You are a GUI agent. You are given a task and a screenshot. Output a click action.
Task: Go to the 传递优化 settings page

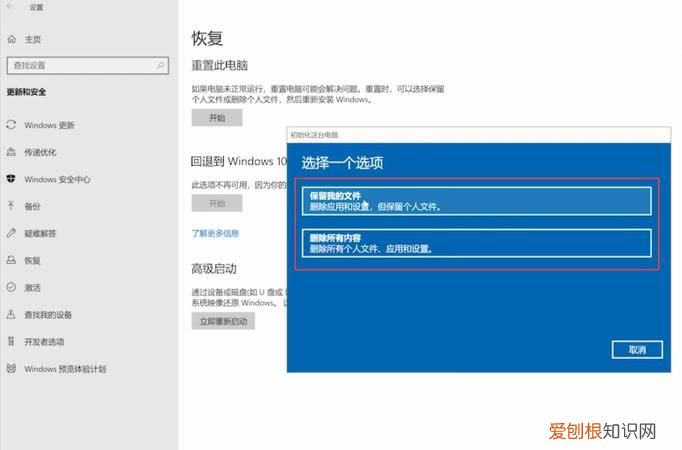click(40, 152)
